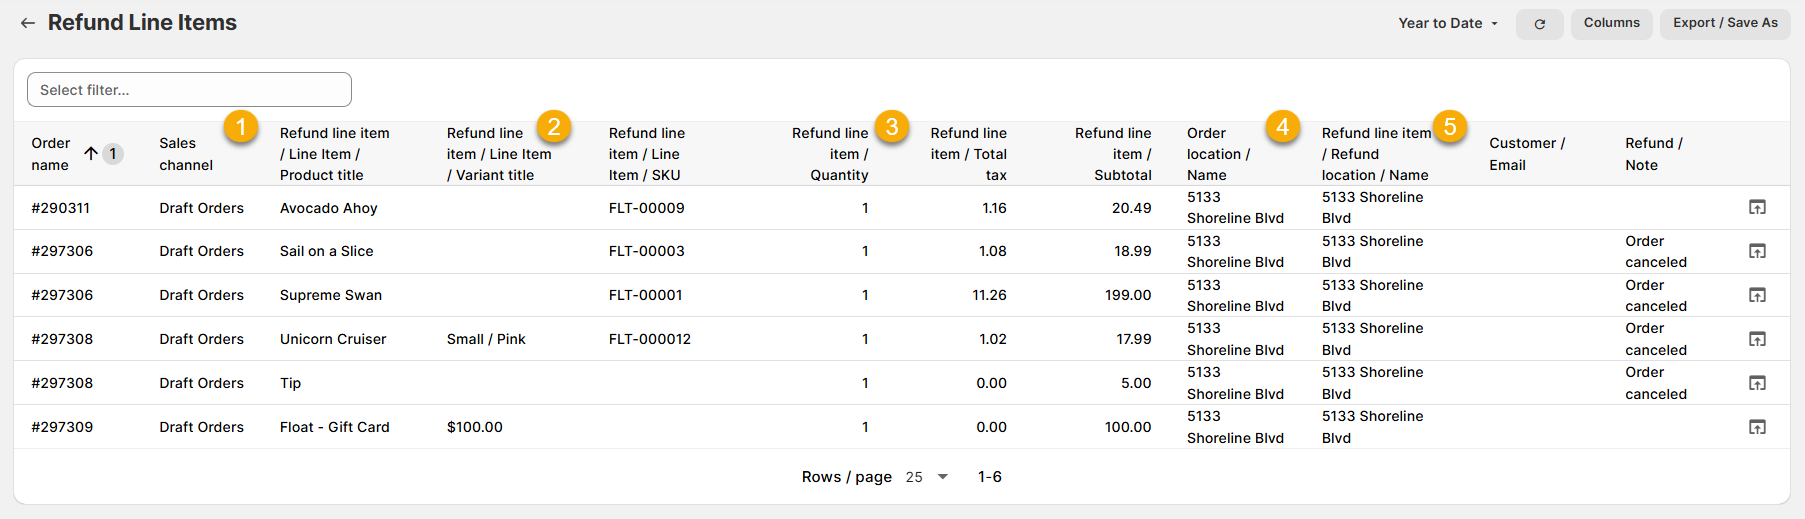Open the Export / Save As menu
This screenshot has height=519, width=1805.
[1725, 23]
